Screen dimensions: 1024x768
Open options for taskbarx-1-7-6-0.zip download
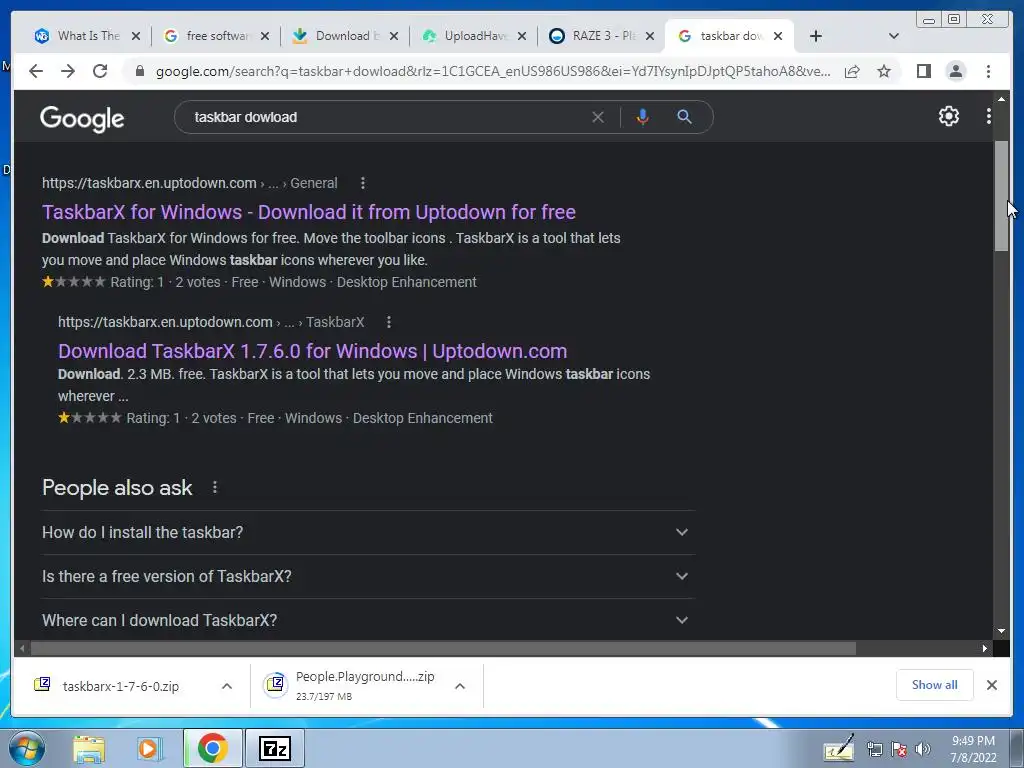coord(227,686)
